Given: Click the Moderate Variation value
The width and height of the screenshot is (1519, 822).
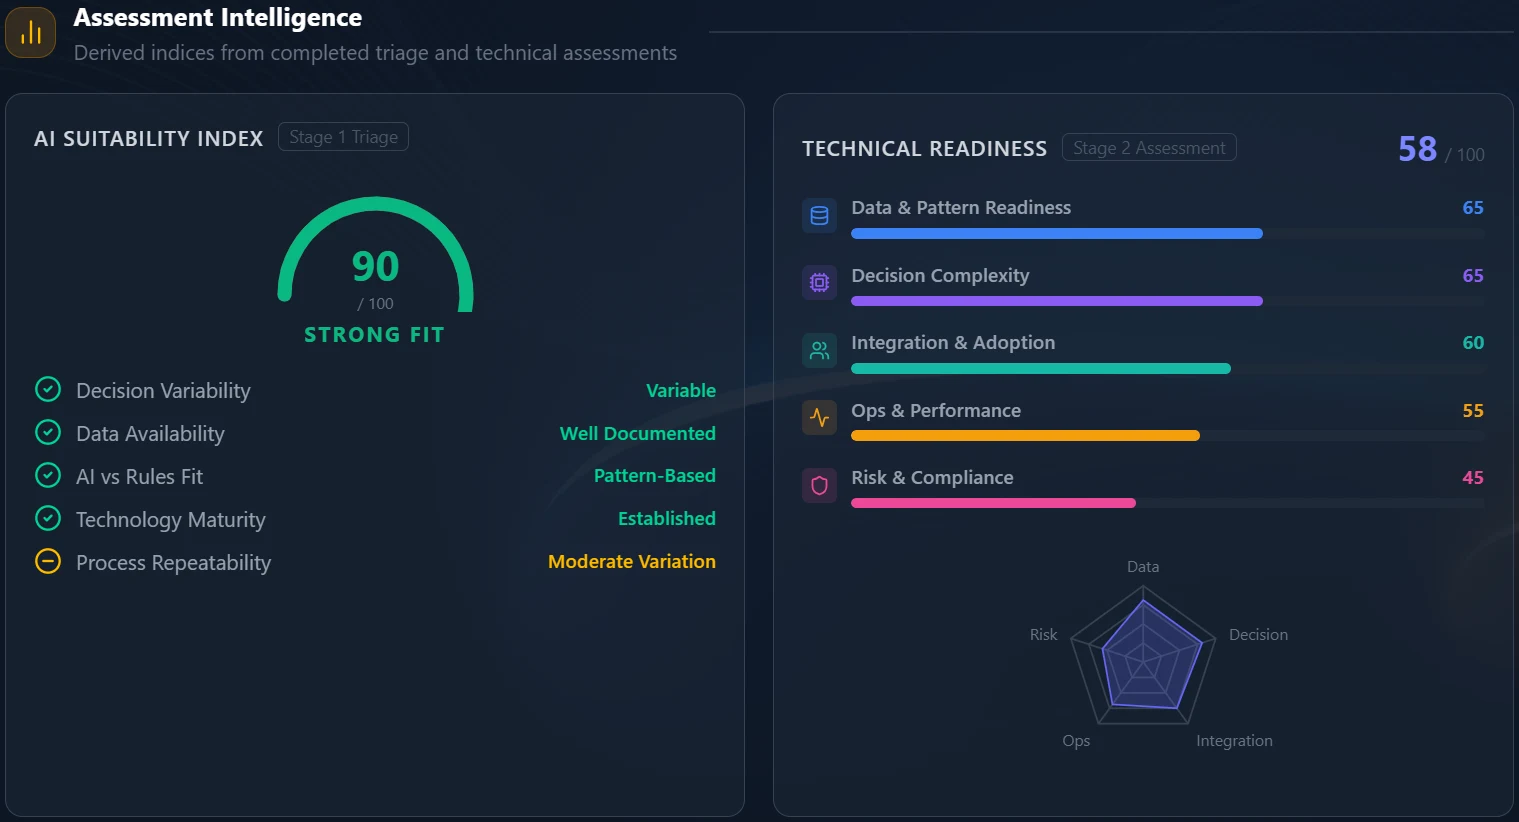Looking at the screenshot, I should pos(632,561).
